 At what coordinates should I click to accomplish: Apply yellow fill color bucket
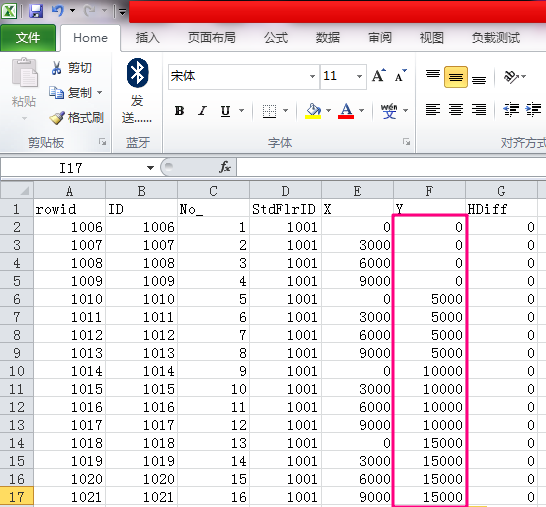(x=313, y=111)
